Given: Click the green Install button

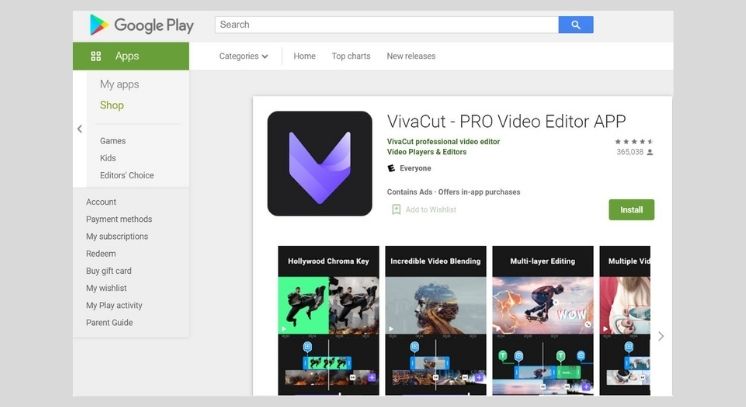Looking at the screenshot, I should pyautogui.click(x=631, y=210).
